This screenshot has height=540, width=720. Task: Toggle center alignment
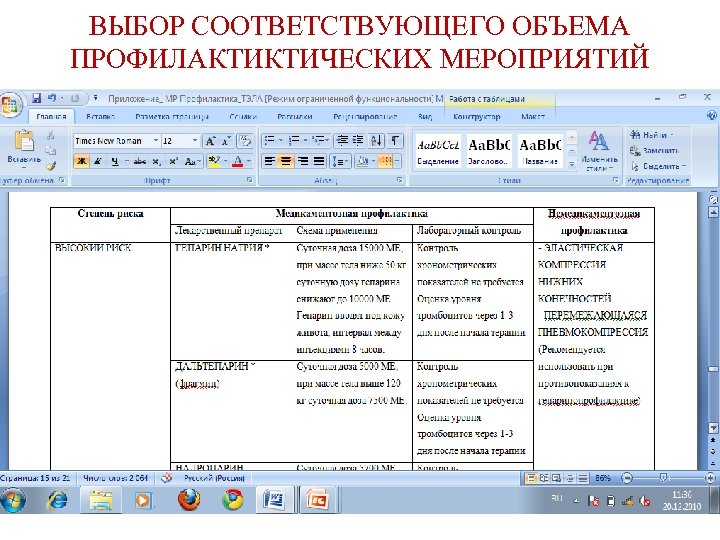coord(286,161)
